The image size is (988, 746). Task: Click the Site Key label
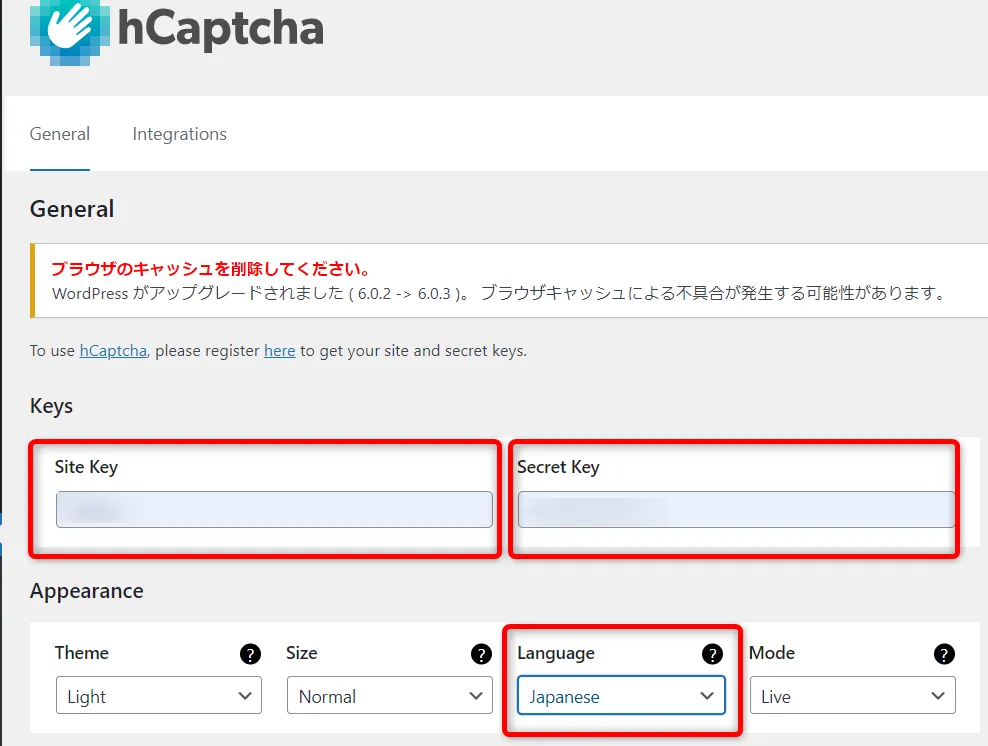pyautogui.click(x=86, y=467)
